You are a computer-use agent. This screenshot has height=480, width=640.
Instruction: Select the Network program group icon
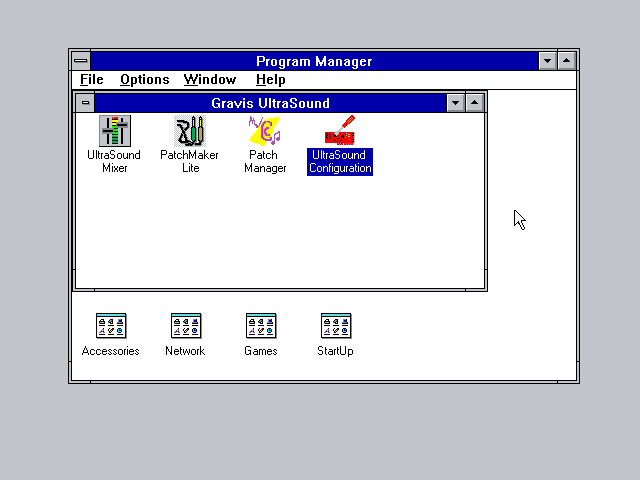[x=186, y=326]
